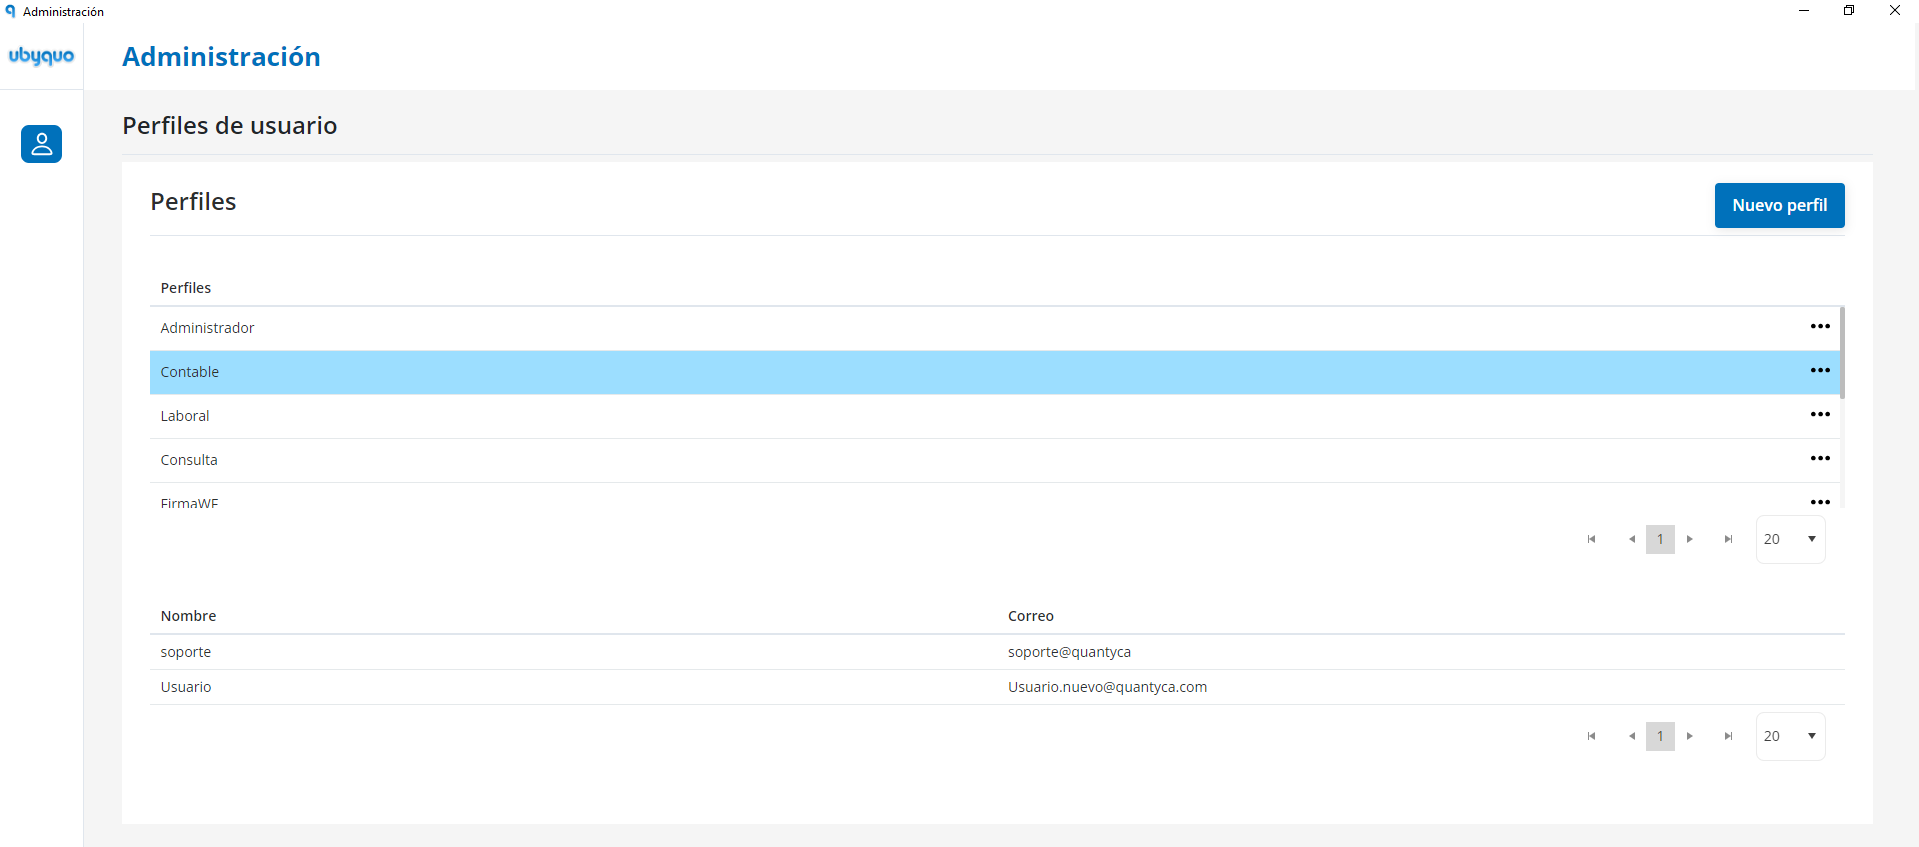The width and height of the screenshot is (1919, 847).
Task: Open options menu for Laboral profile
Action: click(1820, 415)
